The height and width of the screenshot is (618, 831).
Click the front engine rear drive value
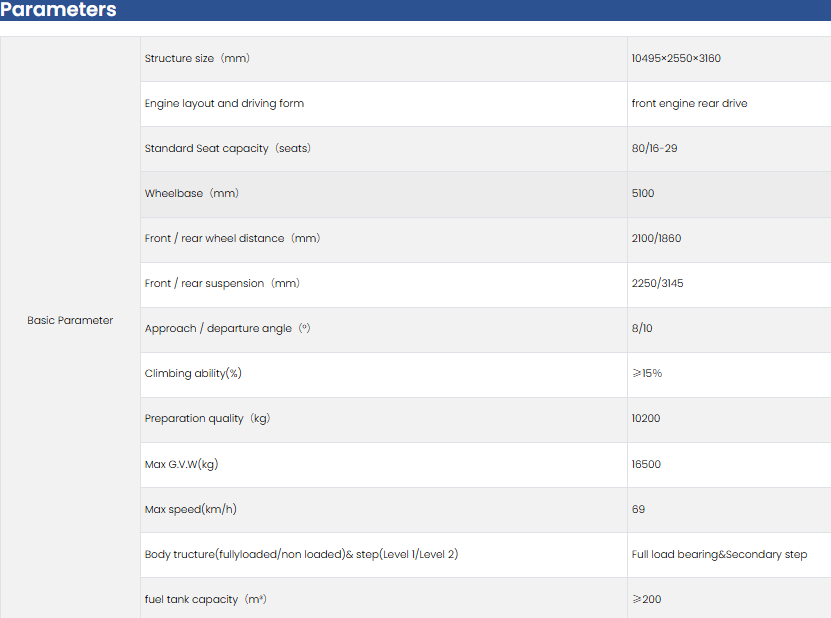click(x=689, y=104)
